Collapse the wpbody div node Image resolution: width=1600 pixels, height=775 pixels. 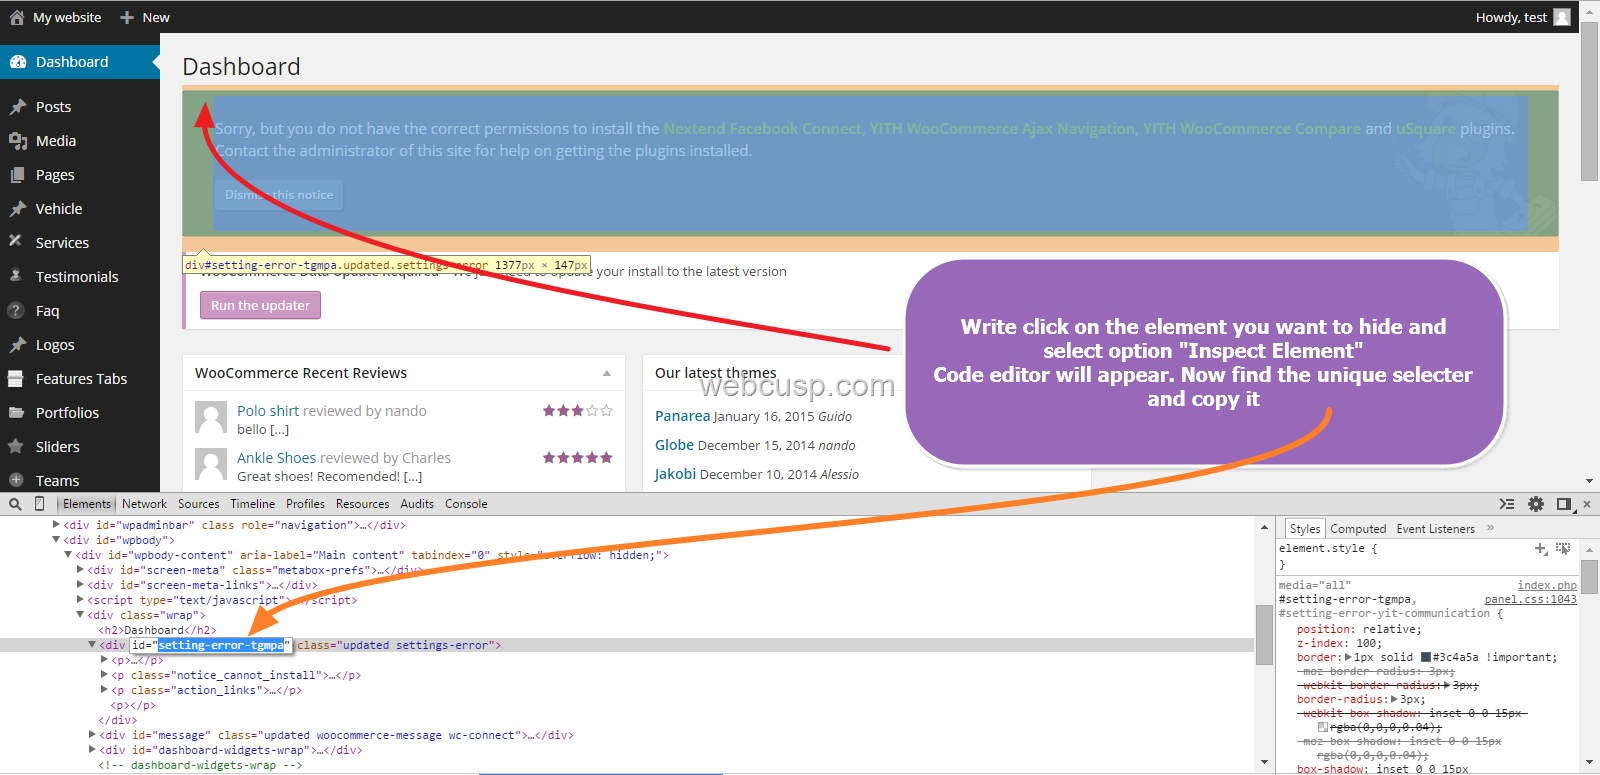(x=56, y=539)
